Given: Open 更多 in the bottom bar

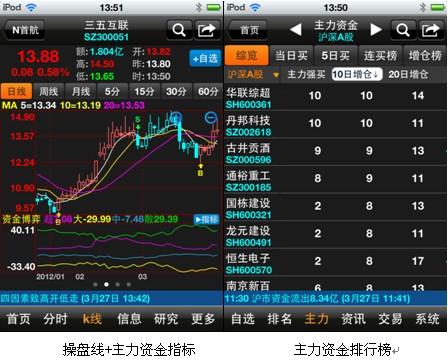Looking at the screenshot, I should click(203, 319).
